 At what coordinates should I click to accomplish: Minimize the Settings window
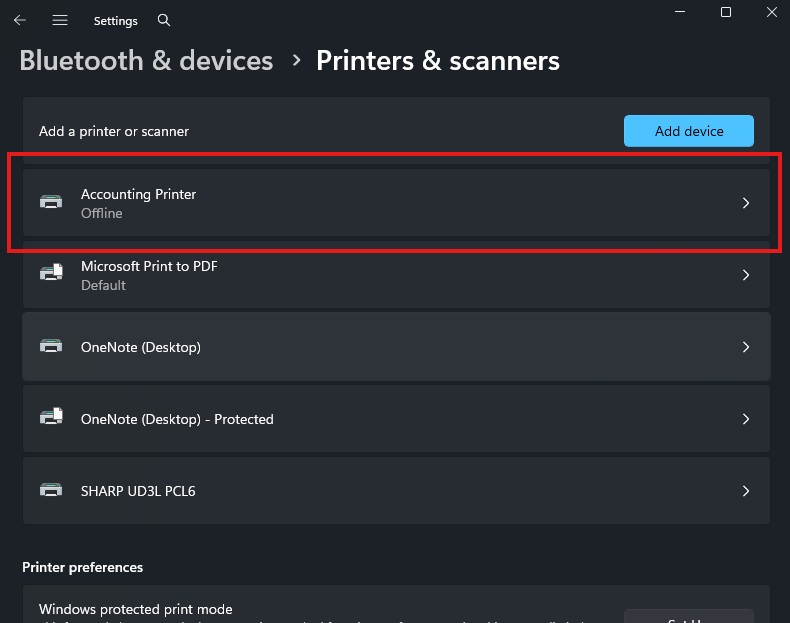pos(680,12)
